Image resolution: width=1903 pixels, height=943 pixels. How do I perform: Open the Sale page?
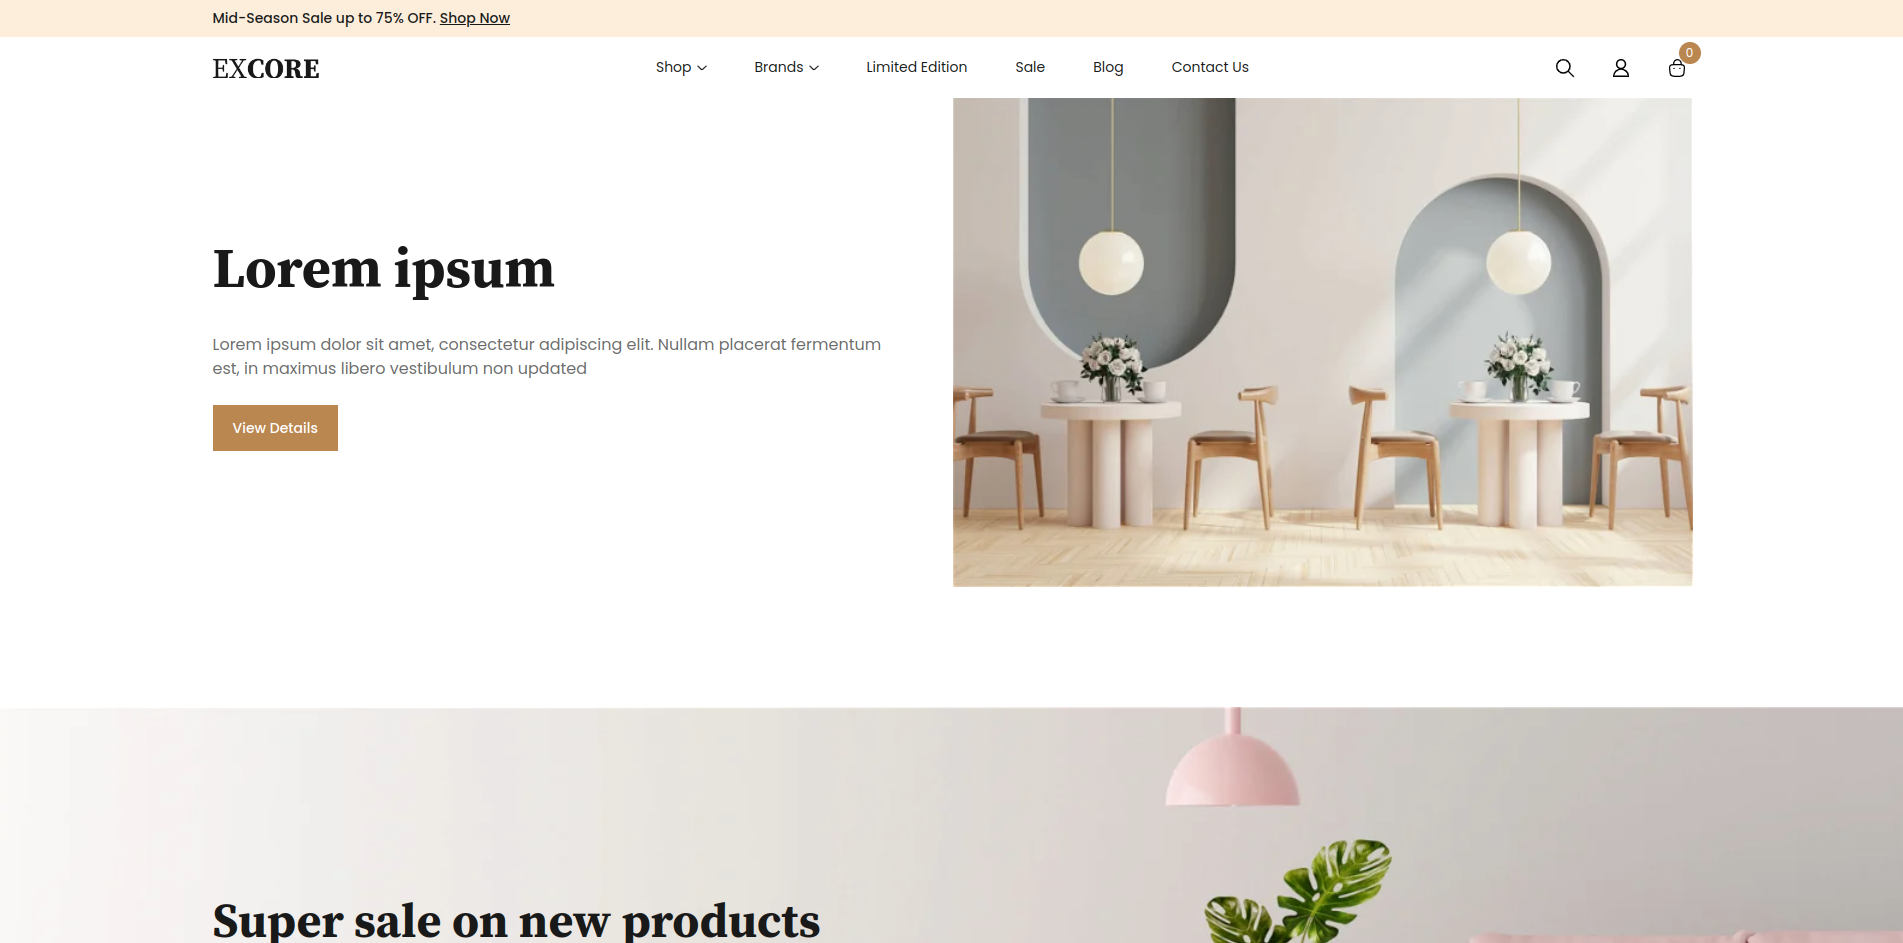click(x=1029, y=67)
